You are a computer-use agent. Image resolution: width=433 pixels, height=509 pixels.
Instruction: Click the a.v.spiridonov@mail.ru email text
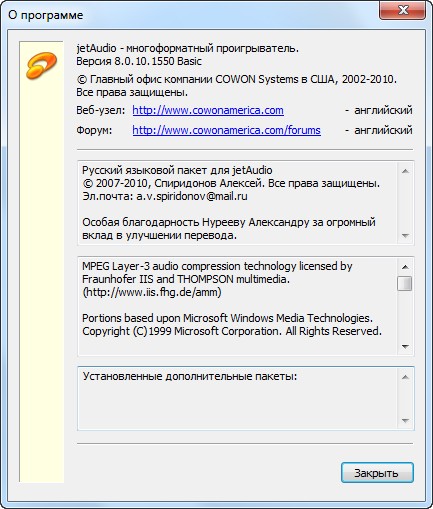click(x=192, y=196)
